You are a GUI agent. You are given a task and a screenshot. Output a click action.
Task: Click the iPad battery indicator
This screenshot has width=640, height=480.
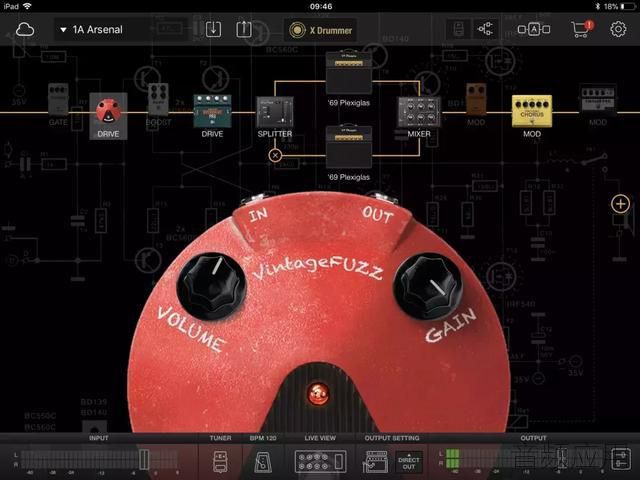(x=627, y=6)
